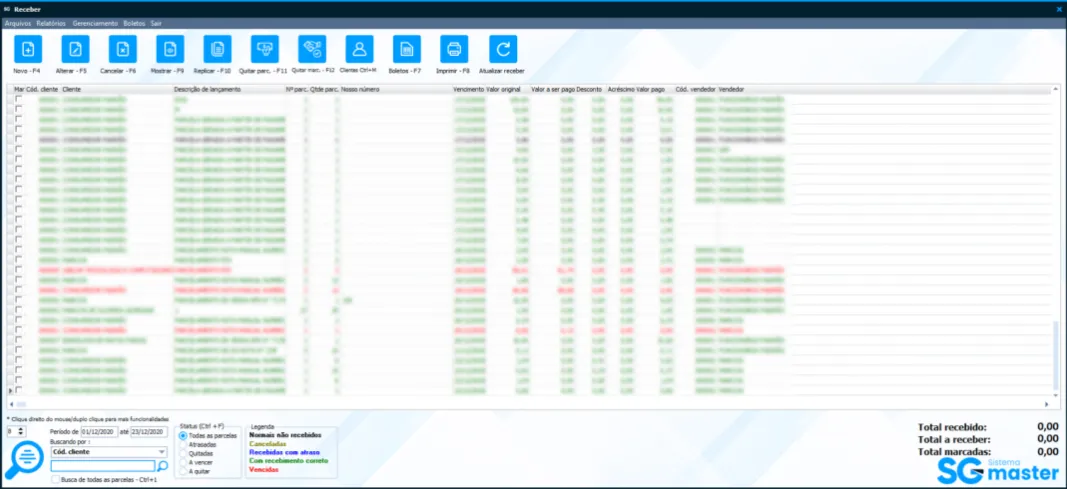
Task: Create a new entry with Novo - F4
Action: pos(28,49)
